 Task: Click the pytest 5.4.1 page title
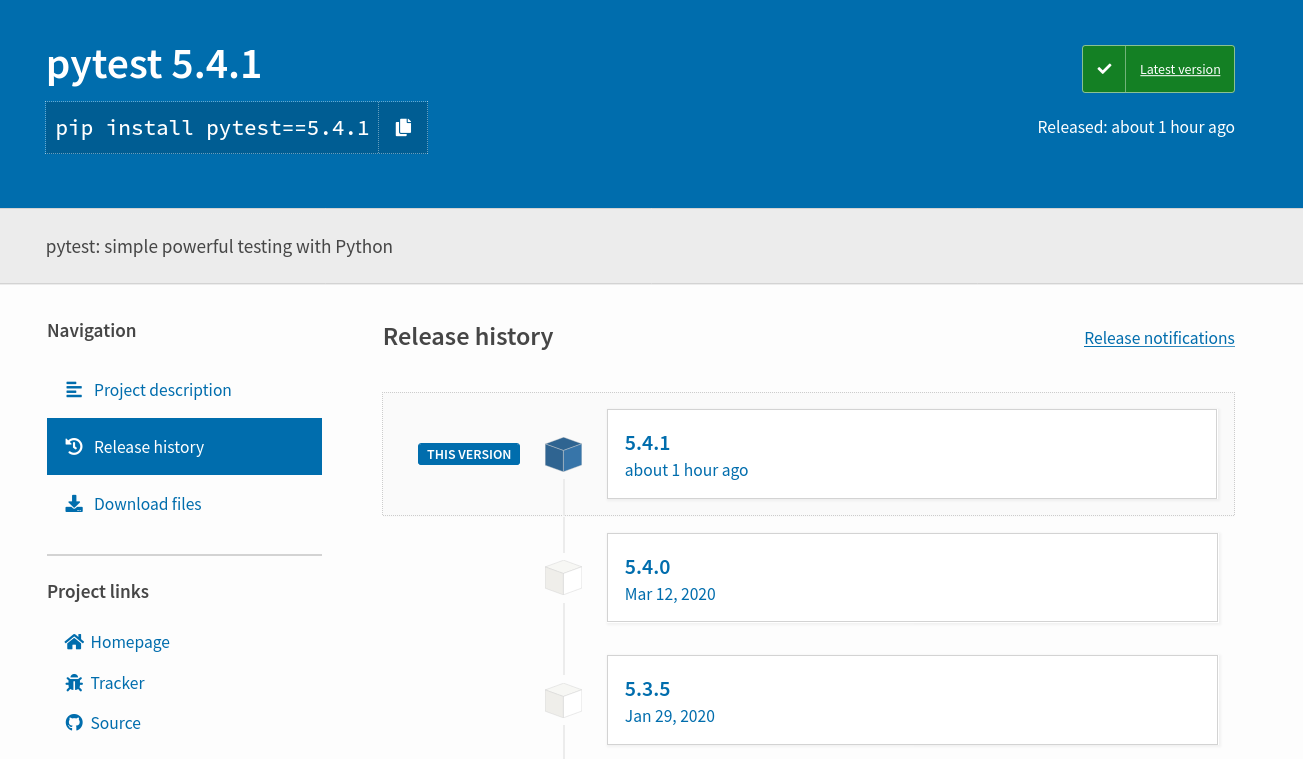click(x=154, y=65)
